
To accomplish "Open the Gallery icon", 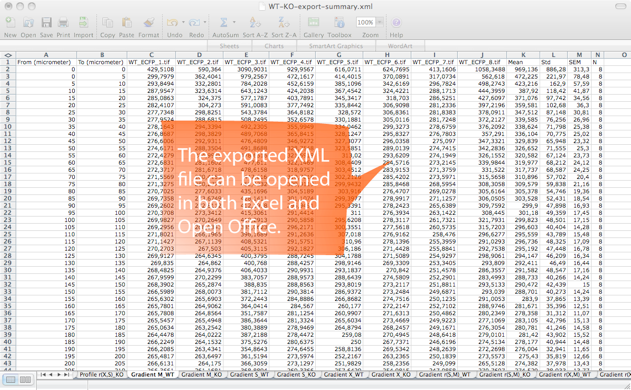I will [313, 22].
